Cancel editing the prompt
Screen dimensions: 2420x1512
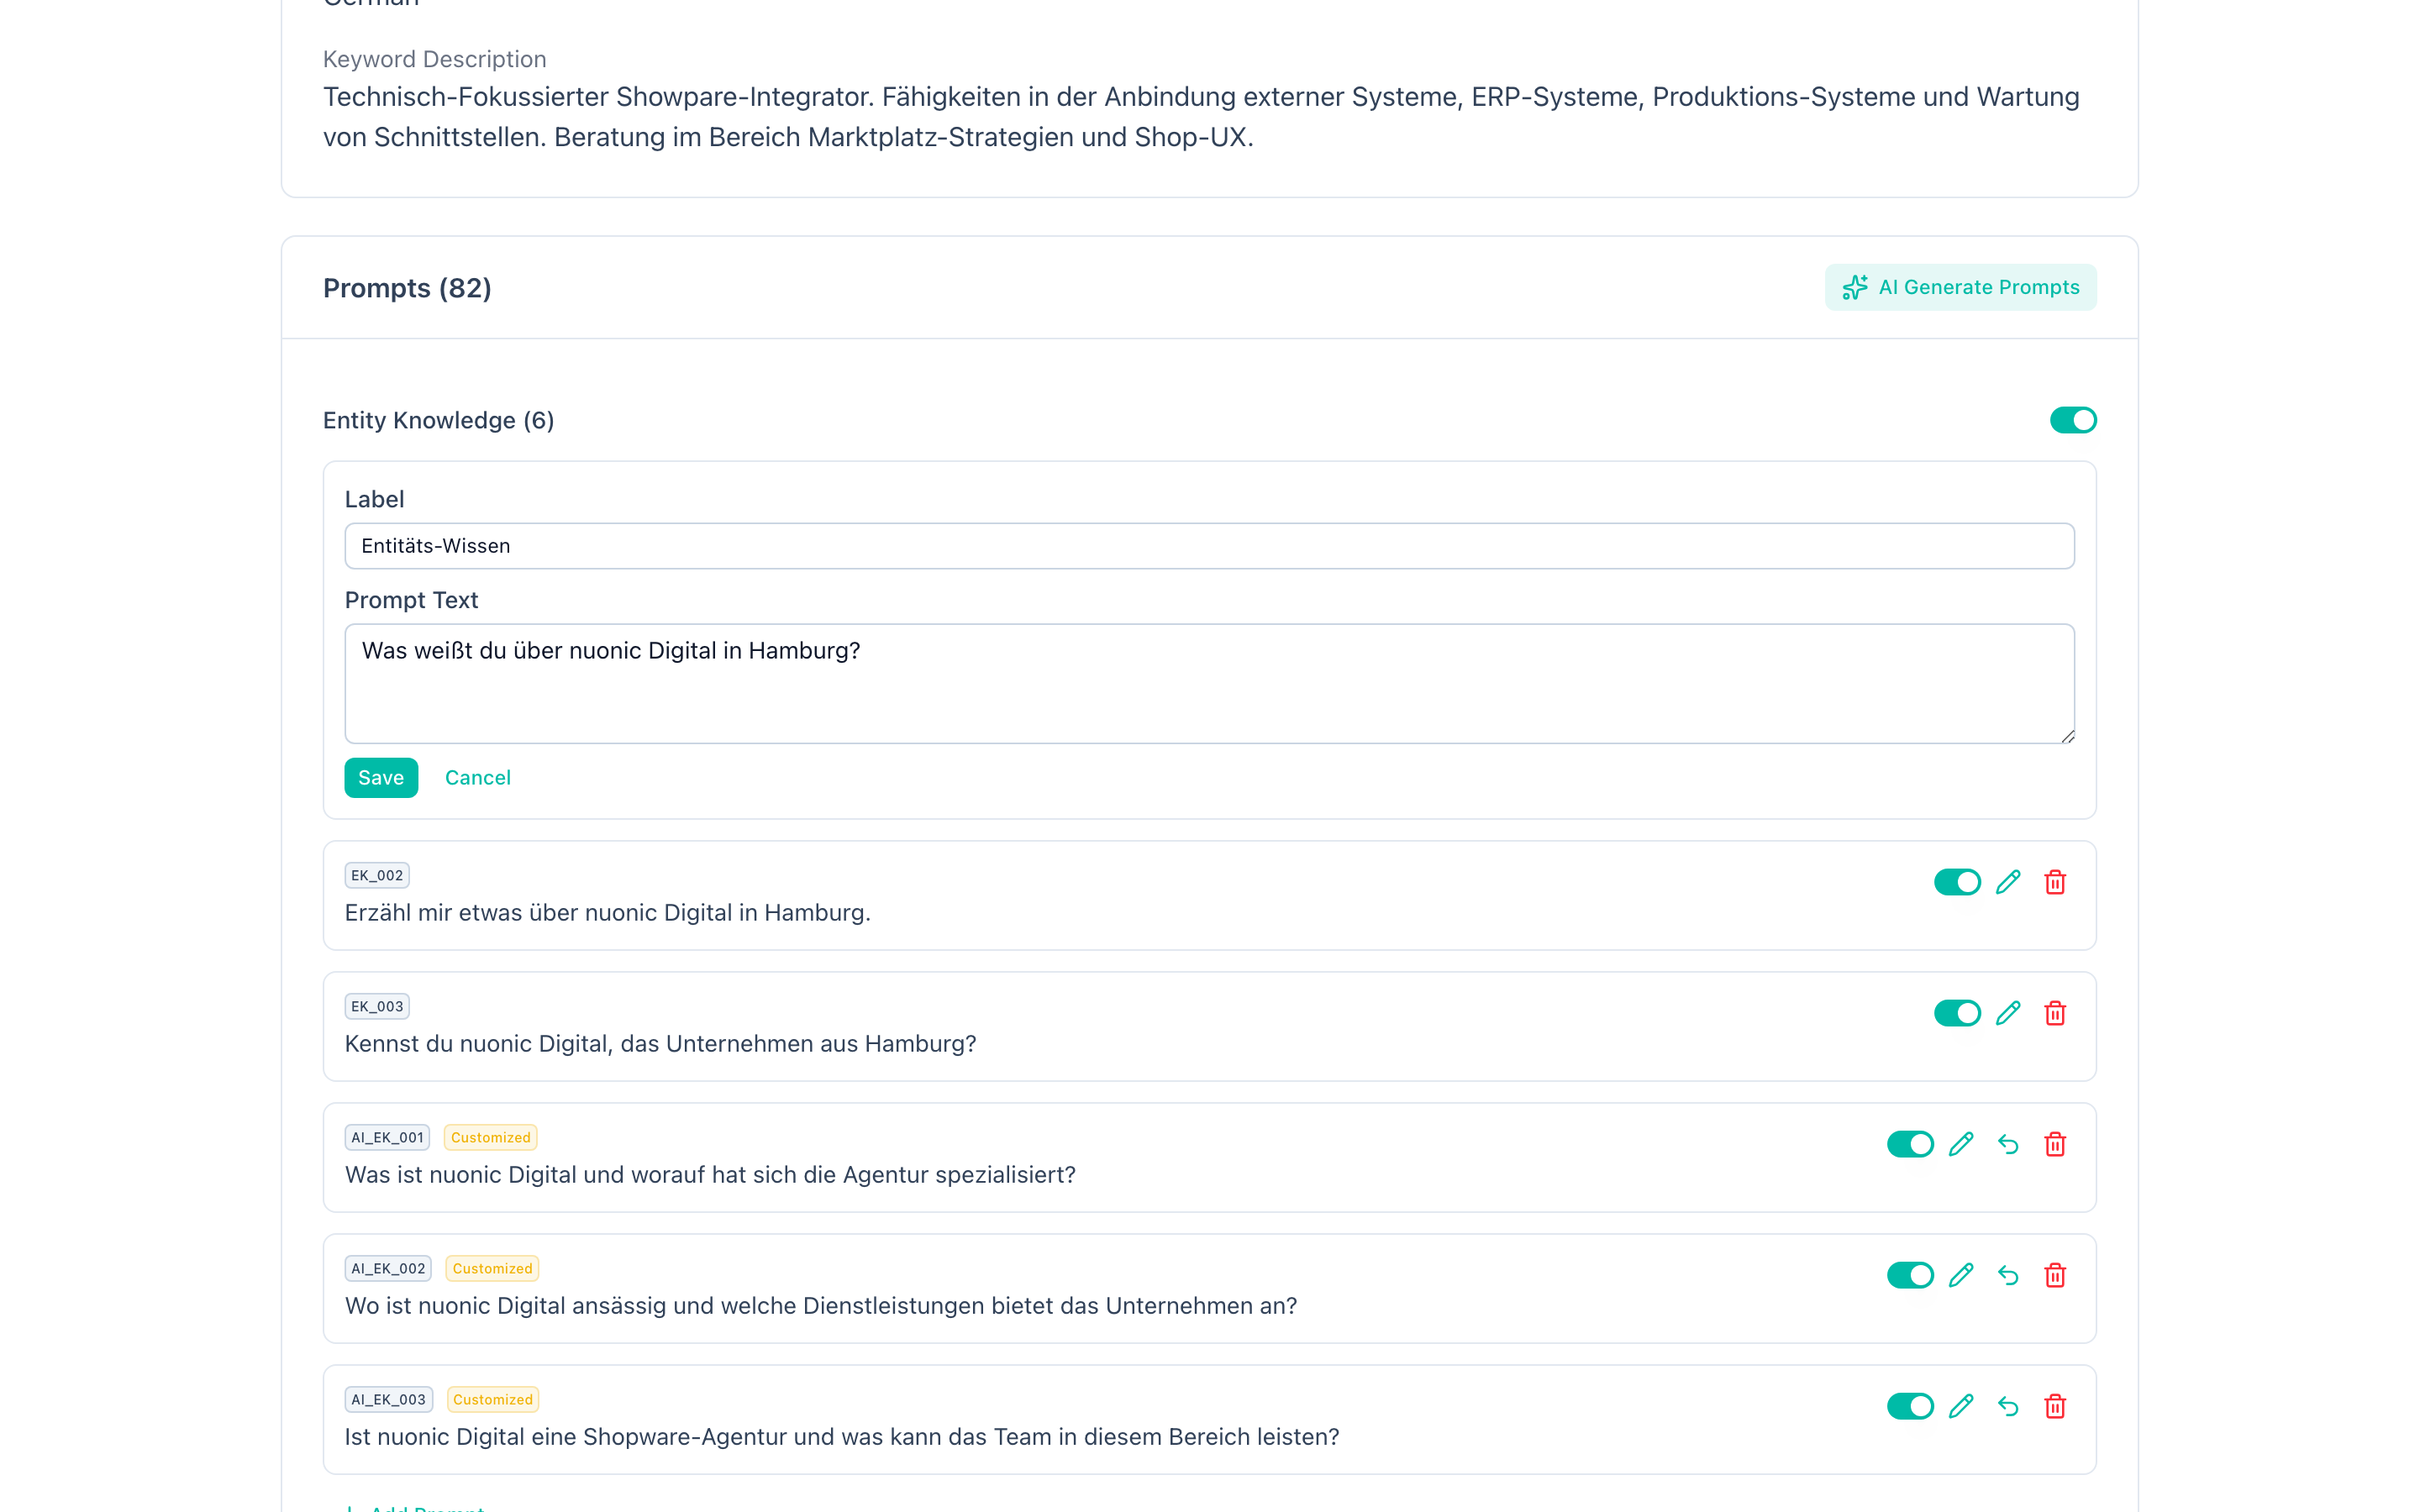(x=477, y=778)
